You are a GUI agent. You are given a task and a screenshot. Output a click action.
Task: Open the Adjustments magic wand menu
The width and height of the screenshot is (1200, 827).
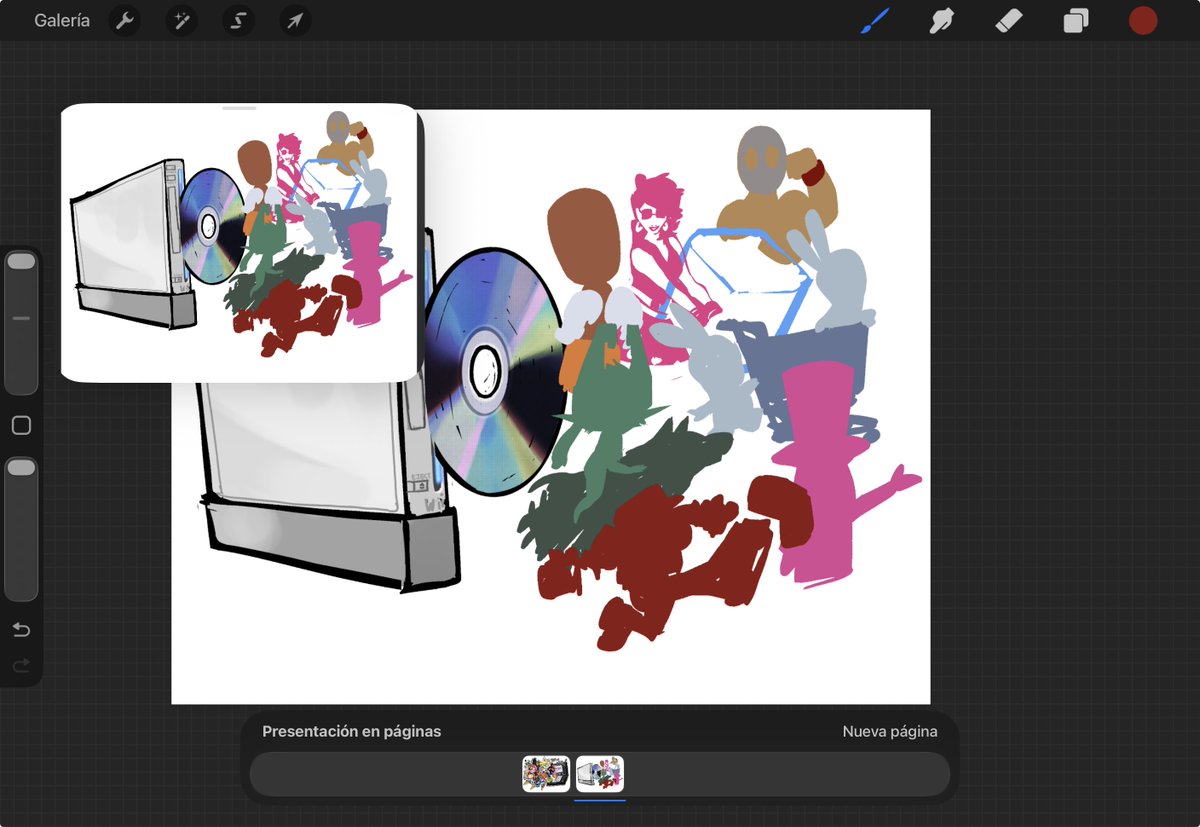[181, 21]
